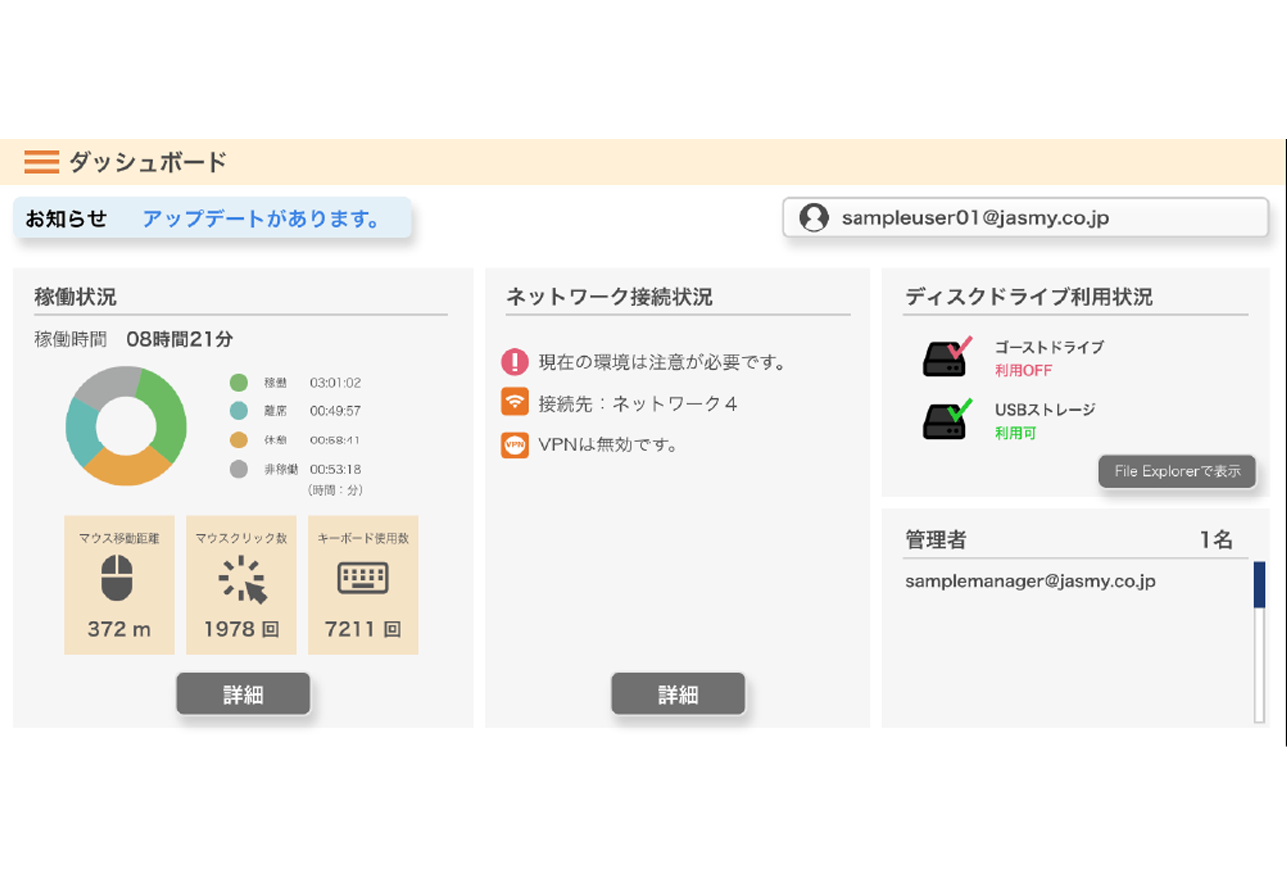The image size is (1287, 886).
Task: Click the green 稼働 legend dot
Action: (238, 382)
